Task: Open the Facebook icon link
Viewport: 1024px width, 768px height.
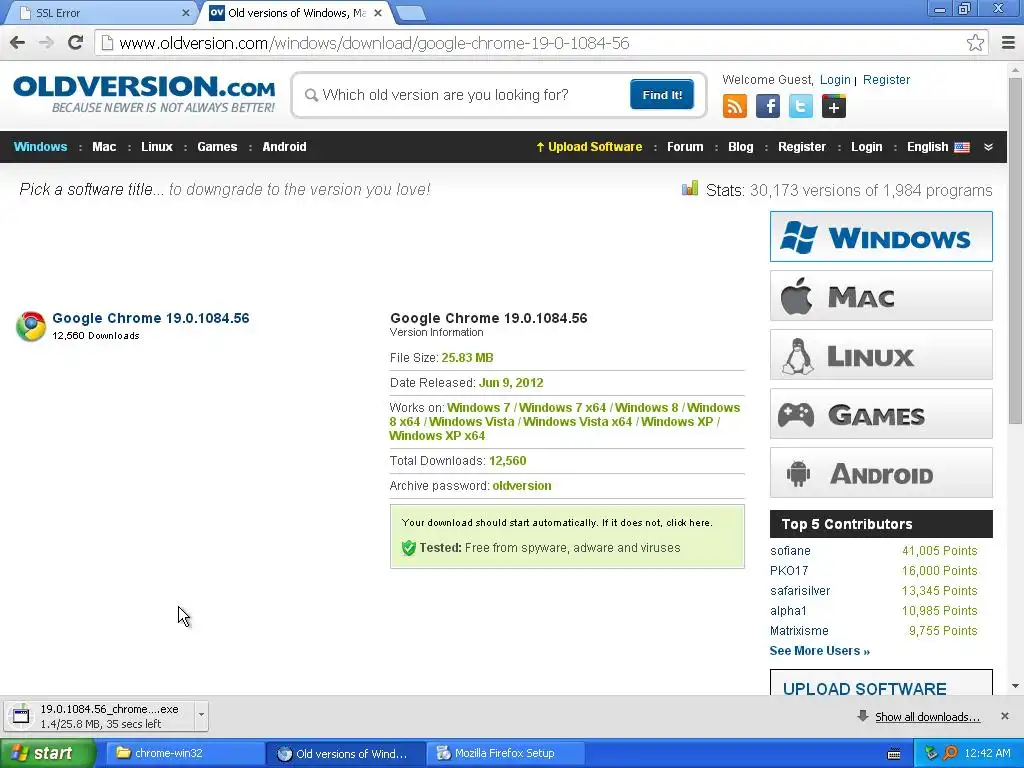Action: tap(767, 106)
